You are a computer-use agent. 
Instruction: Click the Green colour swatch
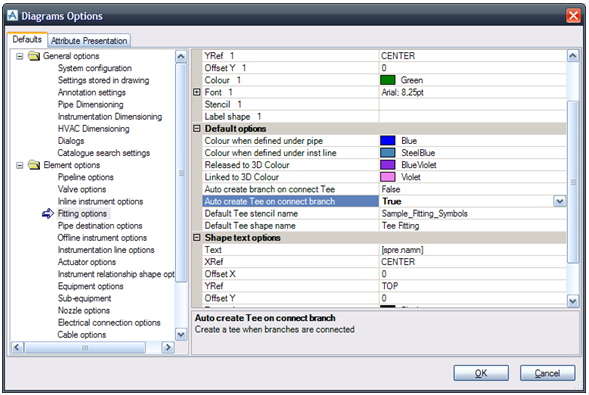coord(388,80)
